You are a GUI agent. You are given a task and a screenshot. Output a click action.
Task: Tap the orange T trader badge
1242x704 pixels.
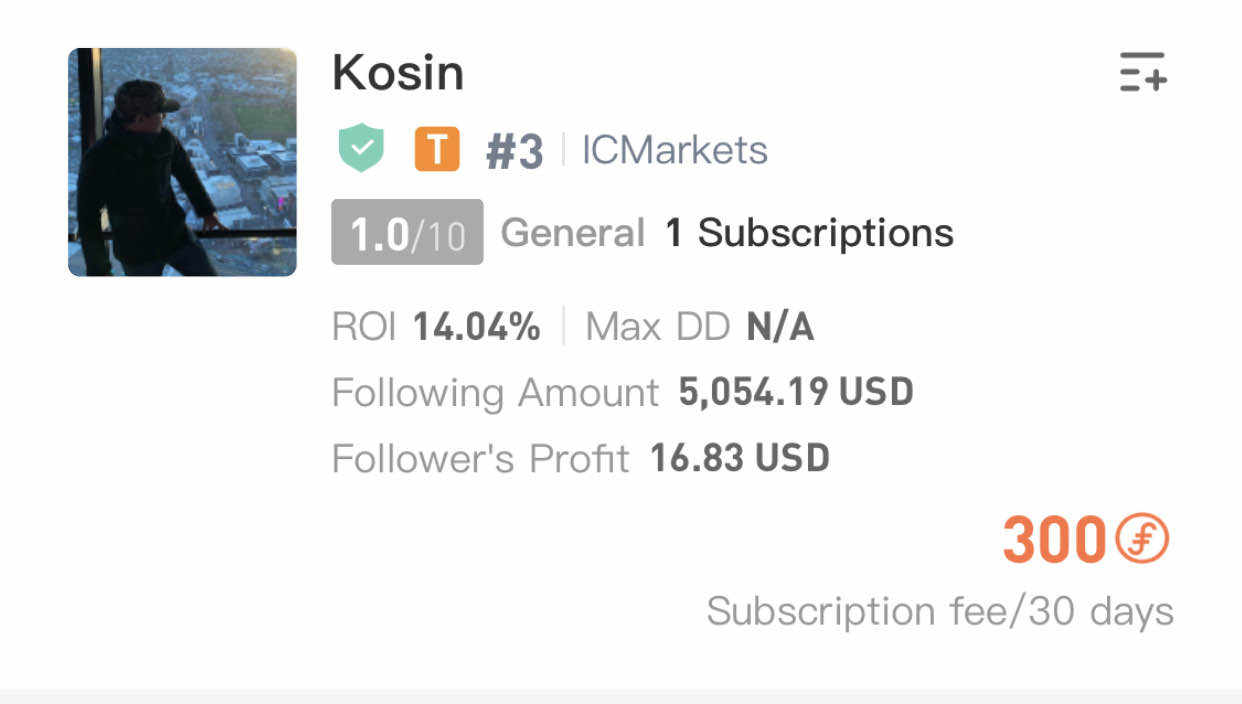tap(437, 150)
